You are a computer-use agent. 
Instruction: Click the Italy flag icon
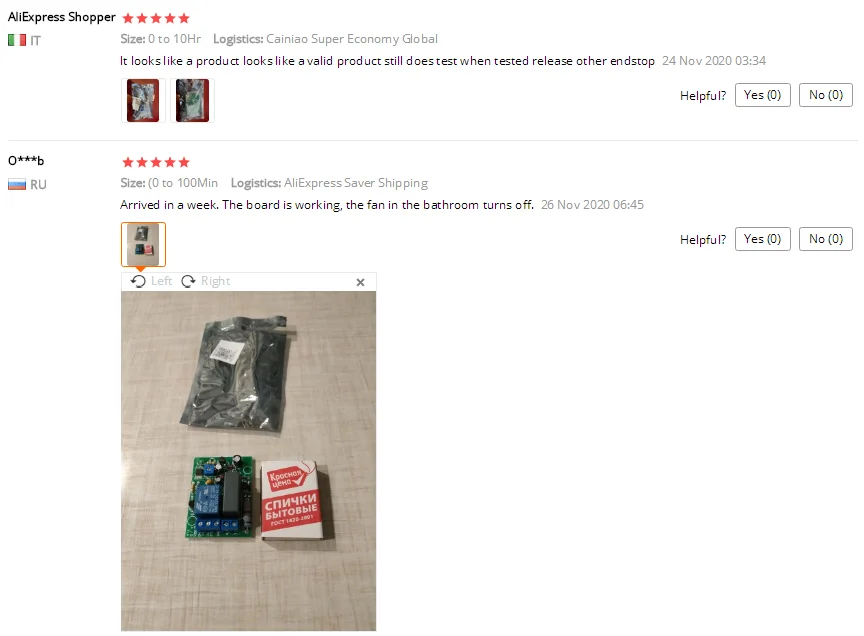(x=17, y=40)
